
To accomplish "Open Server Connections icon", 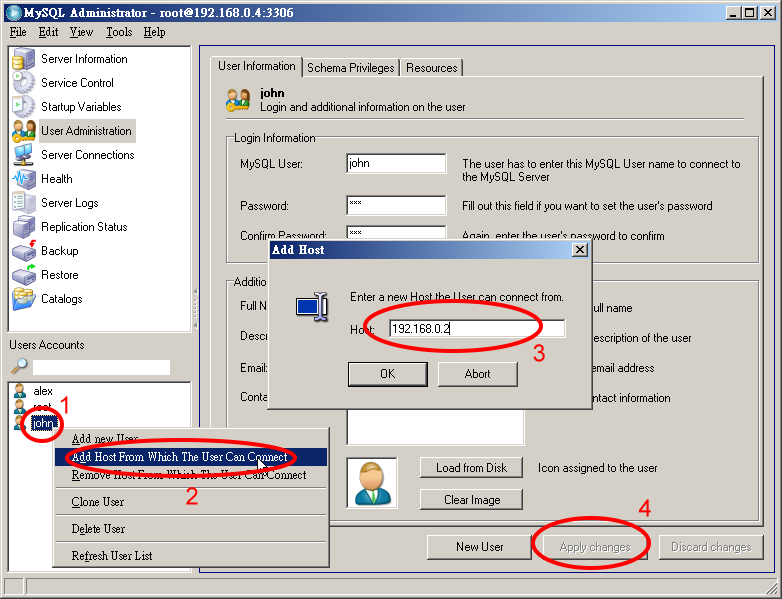I will (23, 155).
